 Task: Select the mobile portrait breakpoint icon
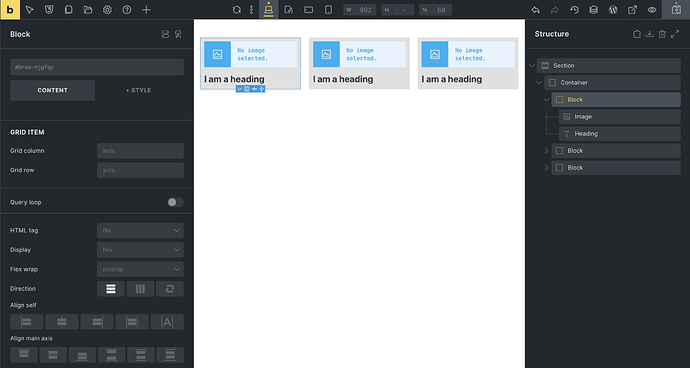click(x=328, y=10)
